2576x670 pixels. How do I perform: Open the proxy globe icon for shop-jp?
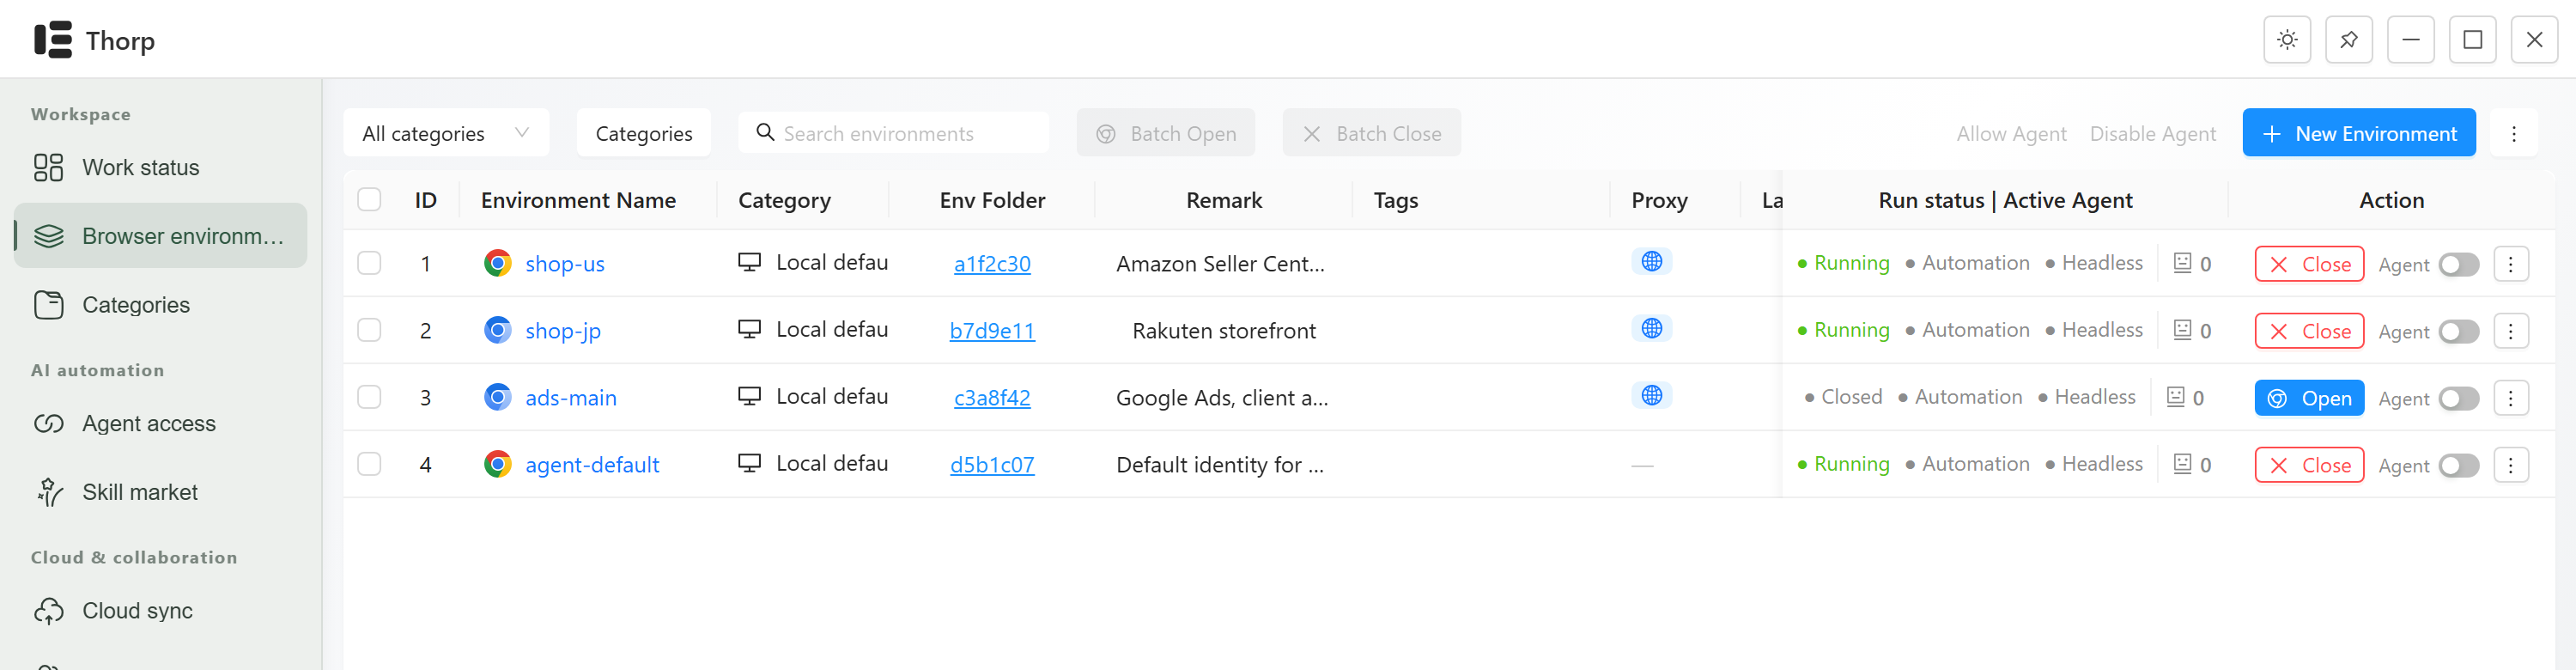pyautogui.click(x=1652, y=329)
